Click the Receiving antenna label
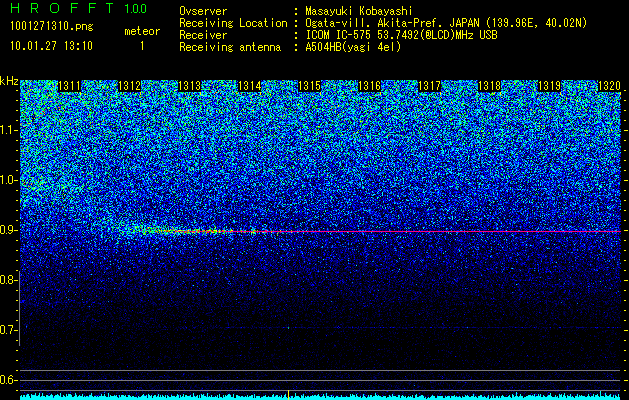Image resolution: width=629 pixels, height=400 pixels. pos(230,47)
